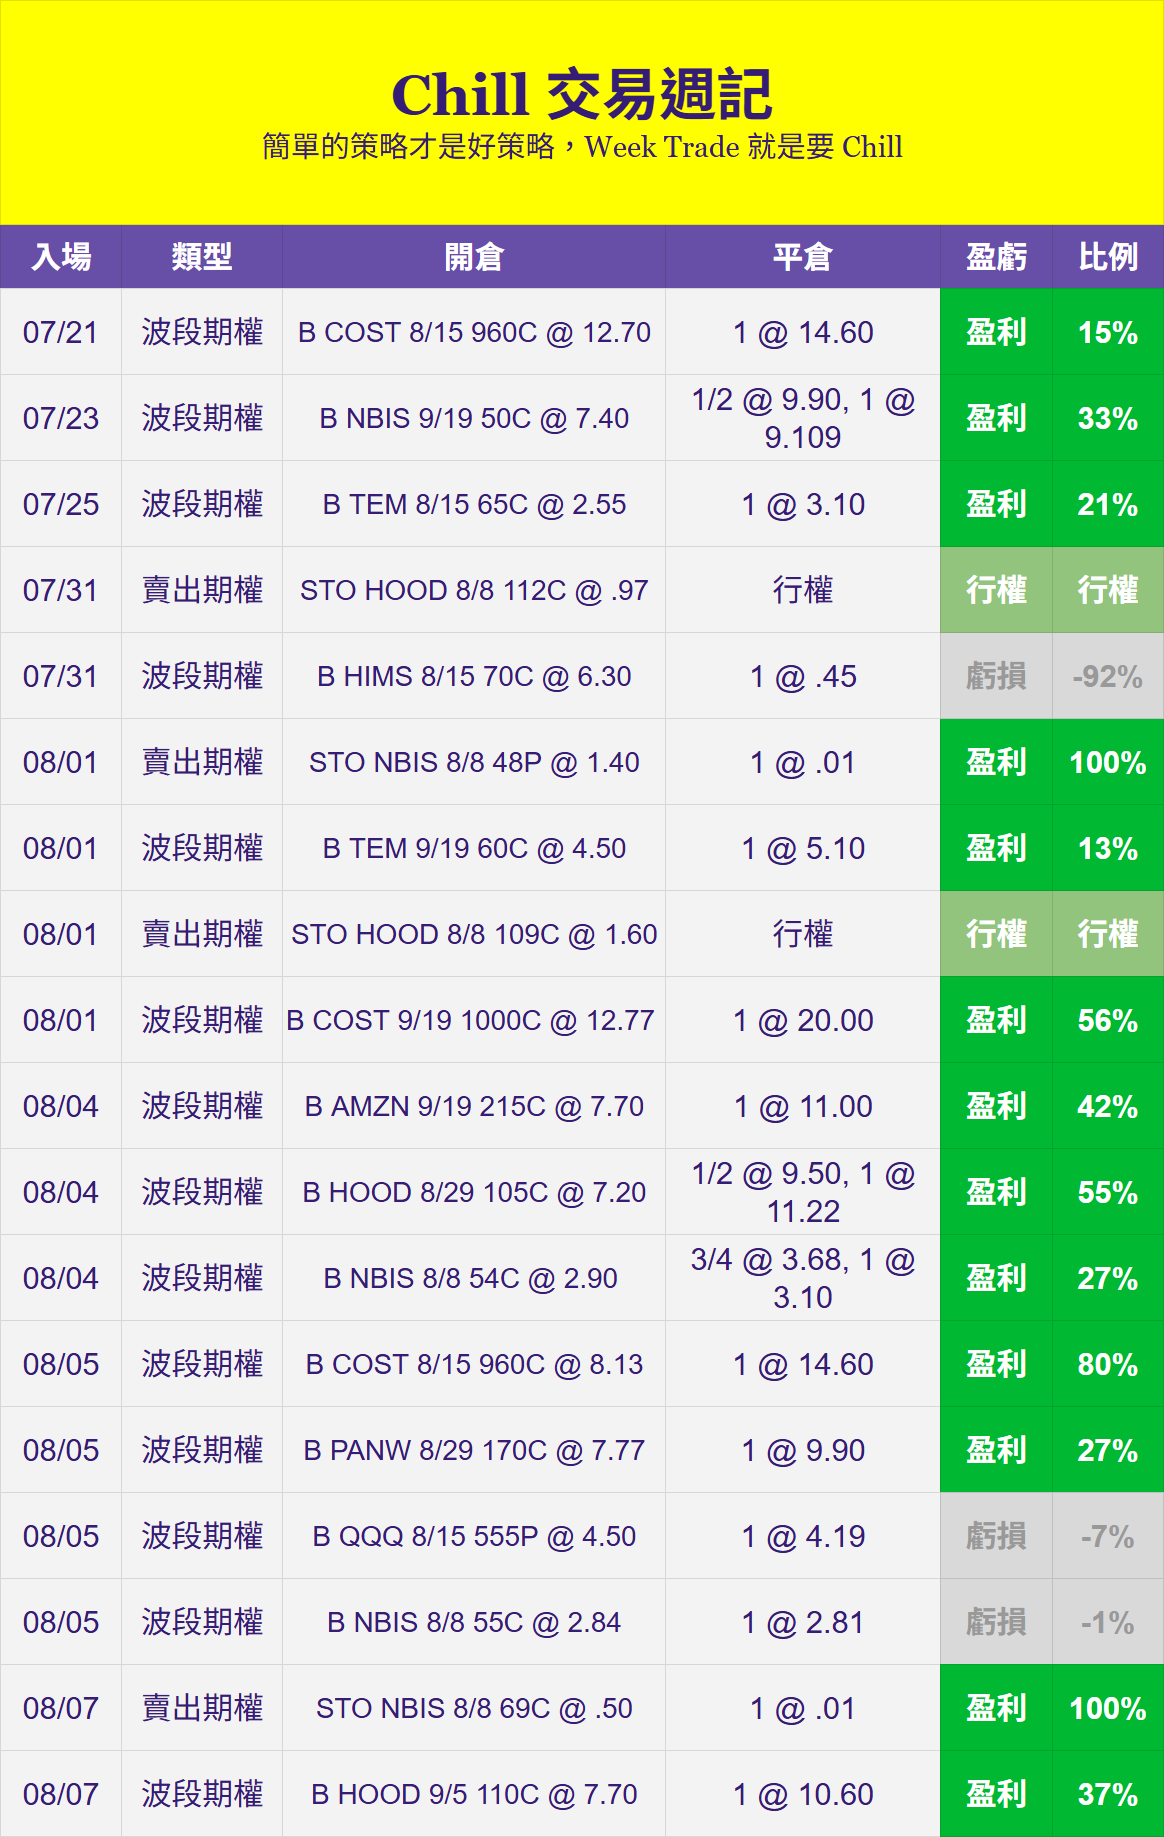This screenshot has height=1837, width=1164.
Task: Click the Week Trade subtitle text
Action: pos(581,147)
